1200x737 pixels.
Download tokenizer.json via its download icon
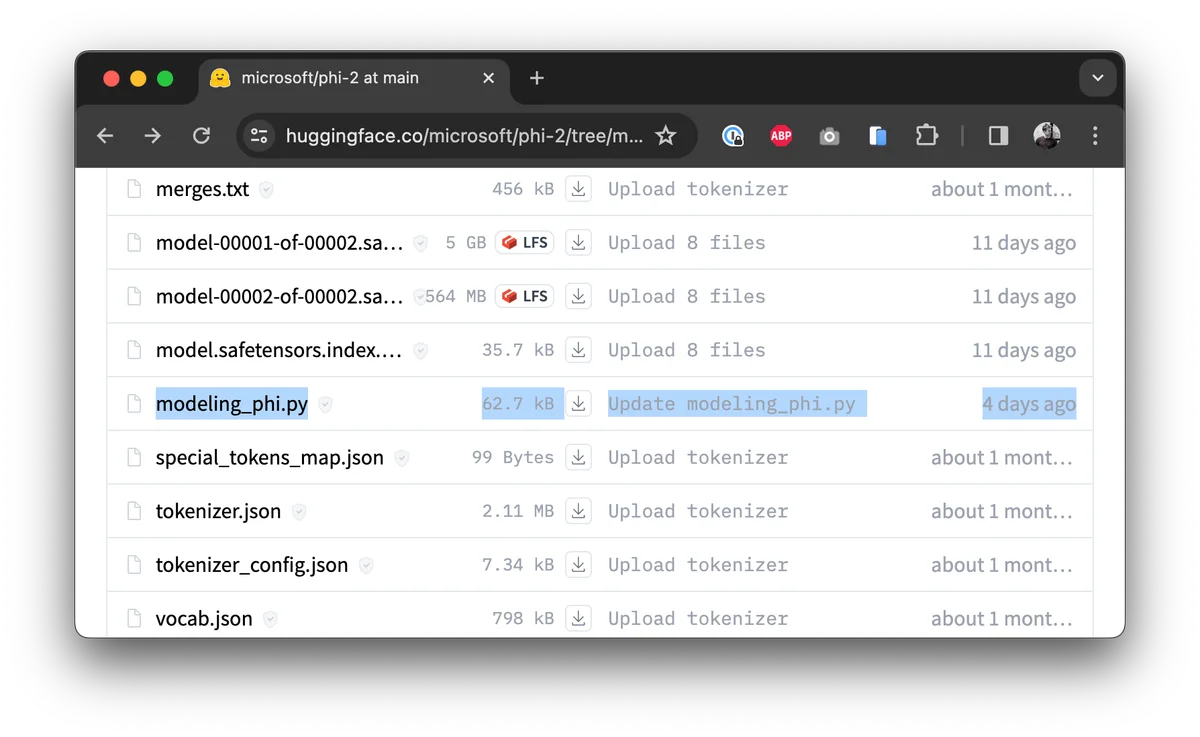point(578,511)
